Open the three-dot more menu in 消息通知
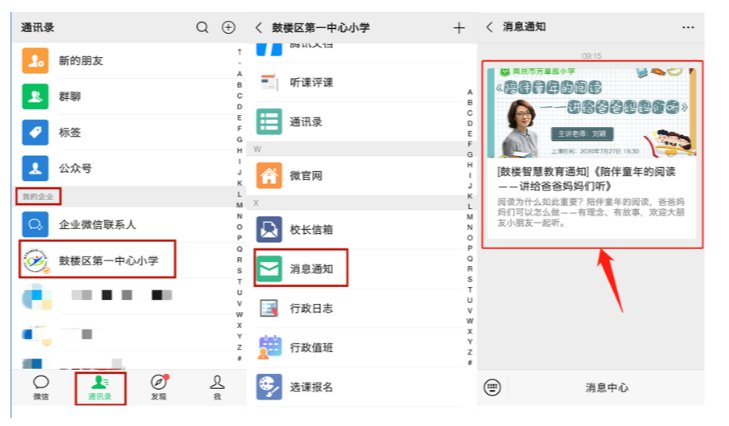This screenshot has height=426, width=729. pos(687,27)
